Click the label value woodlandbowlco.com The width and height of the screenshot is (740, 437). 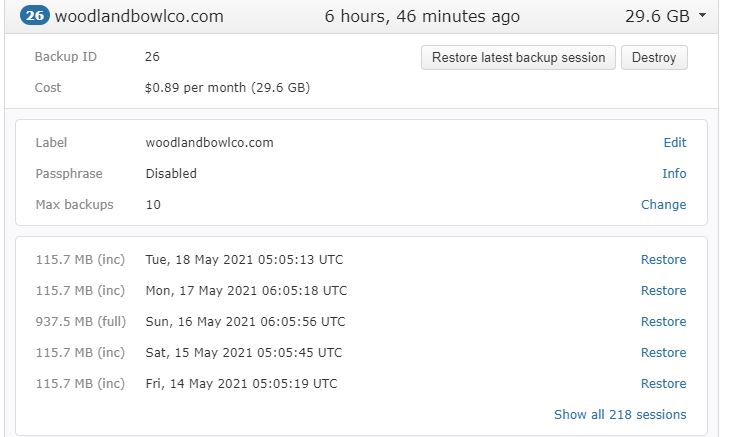[209, 143]
